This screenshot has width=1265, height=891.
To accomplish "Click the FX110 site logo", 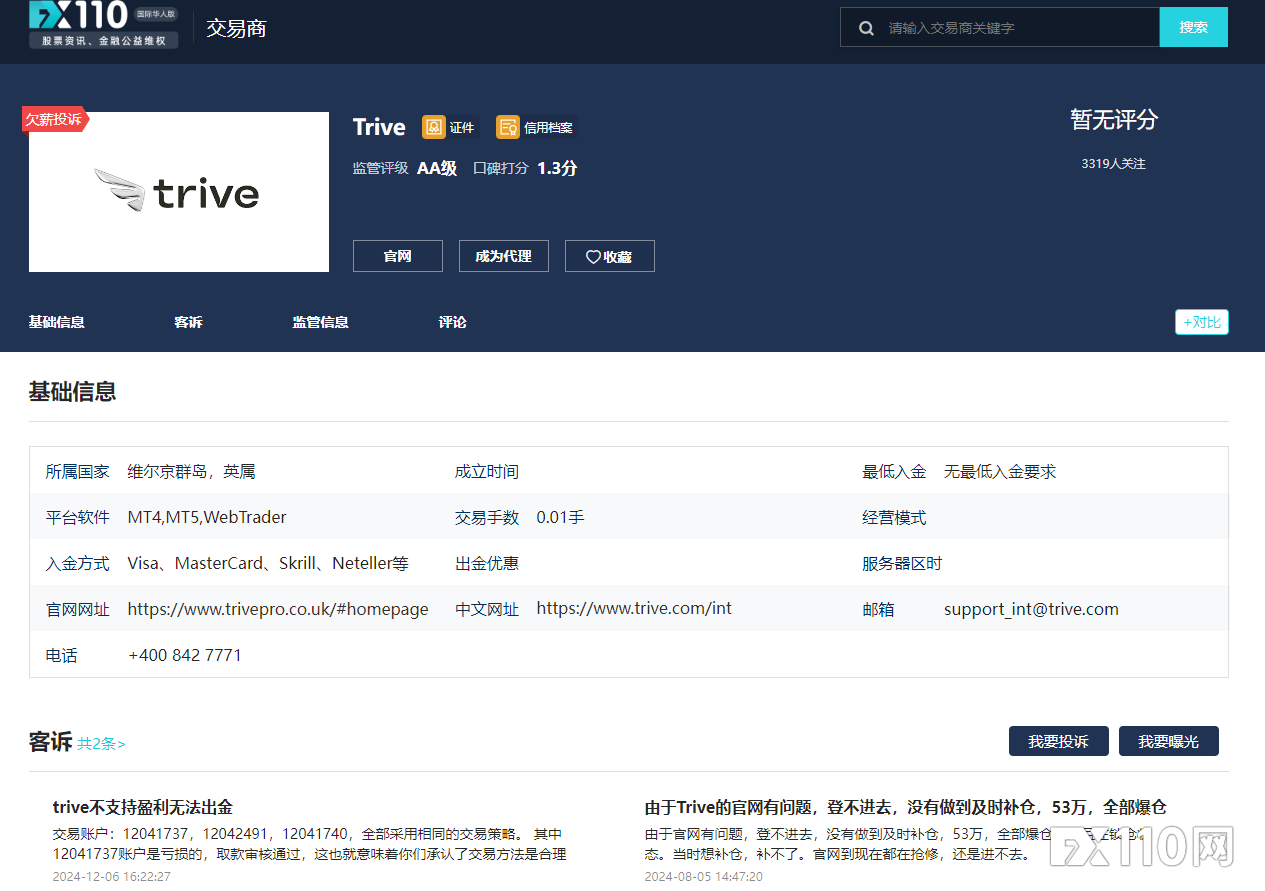I will (x=103, y=25).
